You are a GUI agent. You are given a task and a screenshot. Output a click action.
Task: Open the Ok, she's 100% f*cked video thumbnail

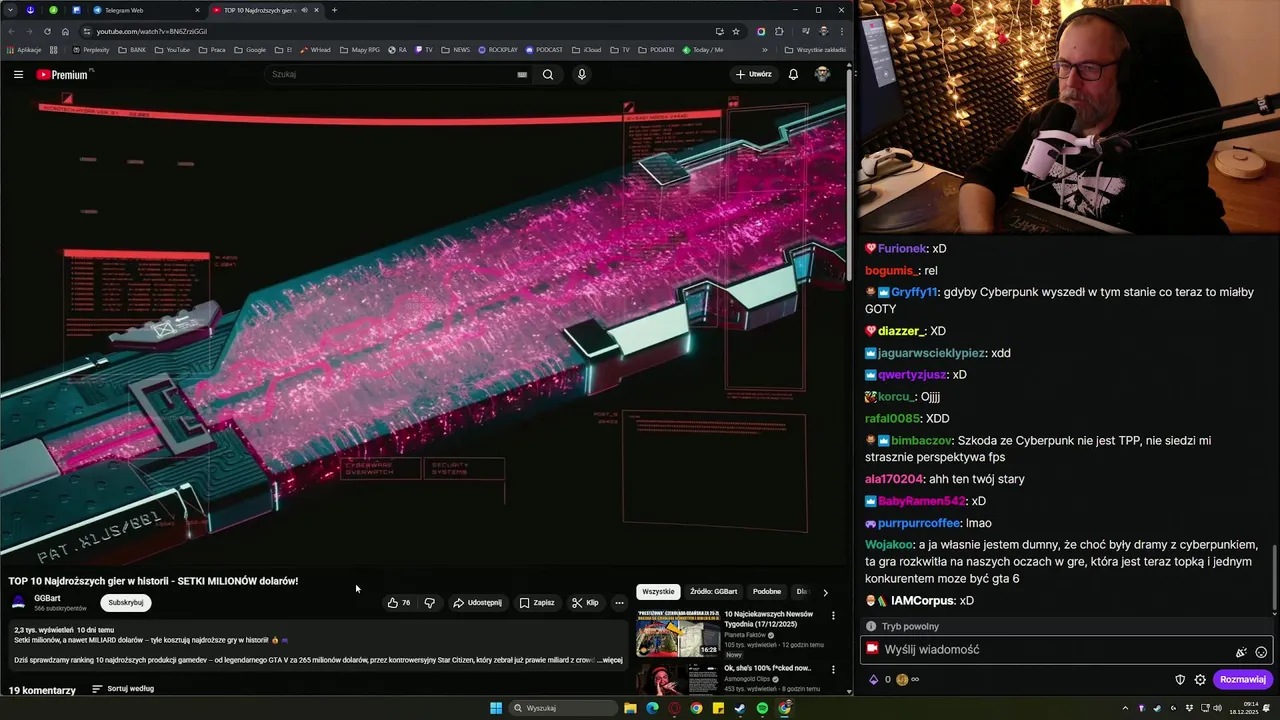click(x=678, y=680)
